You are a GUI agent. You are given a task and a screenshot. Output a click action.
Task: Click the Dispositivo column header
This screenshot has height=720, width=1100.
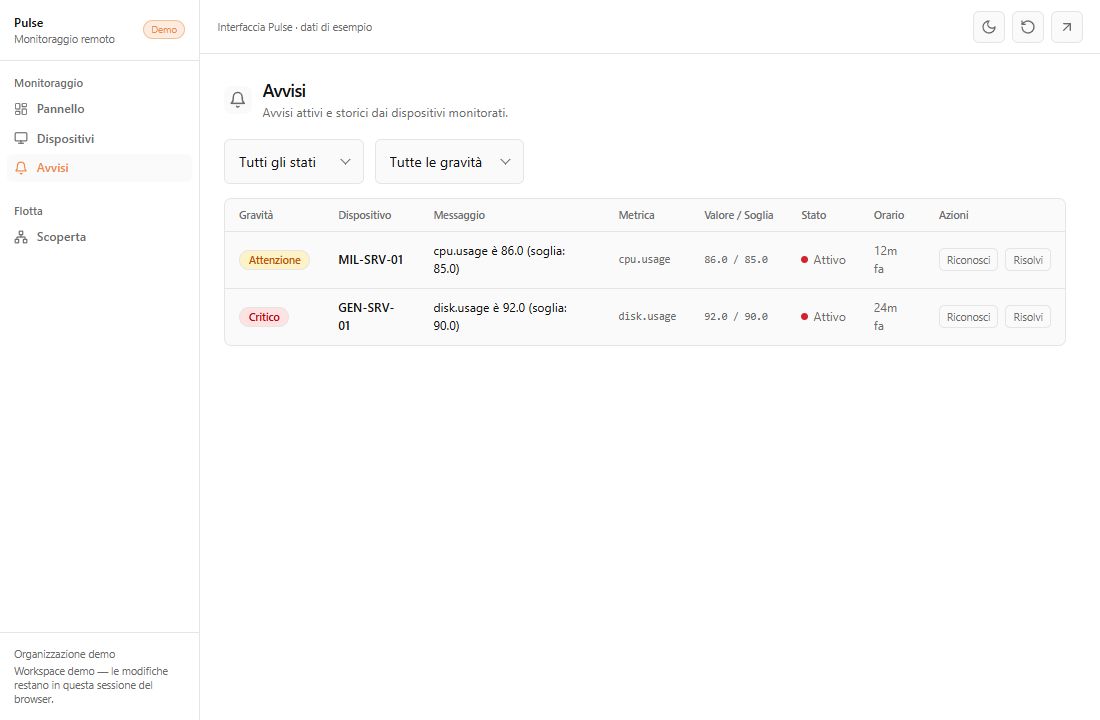coord(365,215)
